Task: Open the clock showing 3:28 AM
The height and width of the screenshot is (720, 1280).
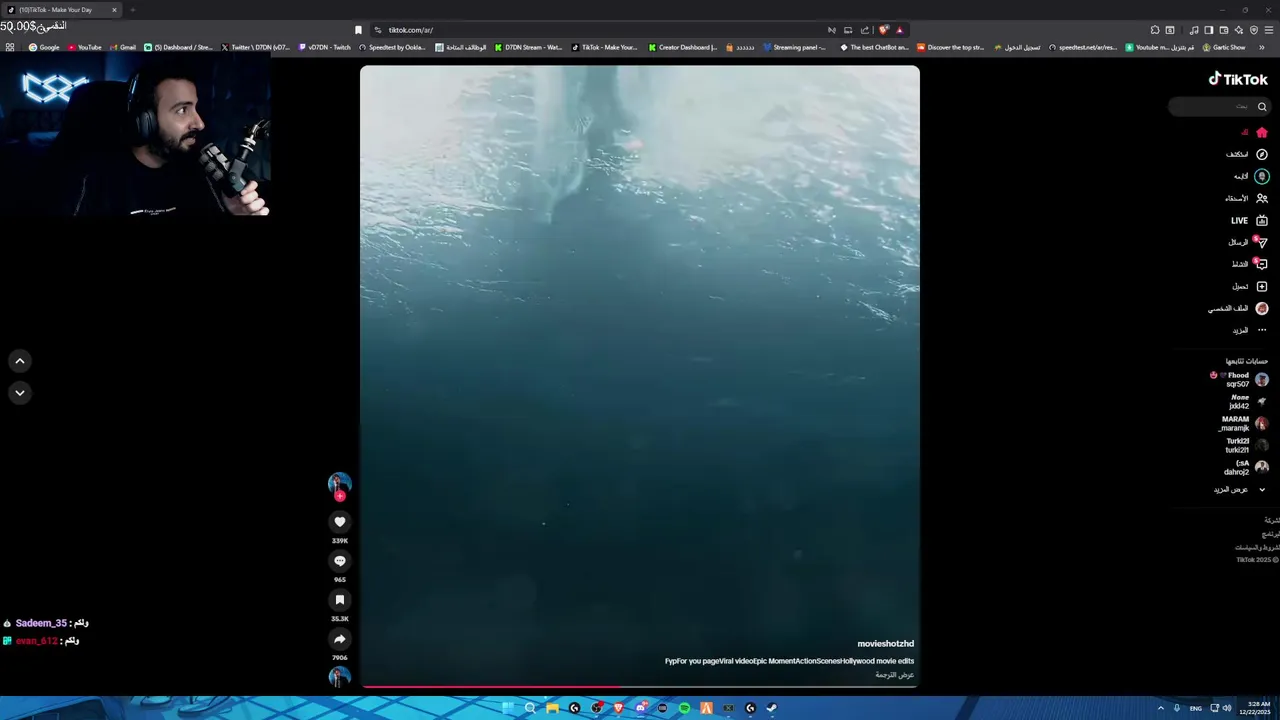Action: [1254, 708]
